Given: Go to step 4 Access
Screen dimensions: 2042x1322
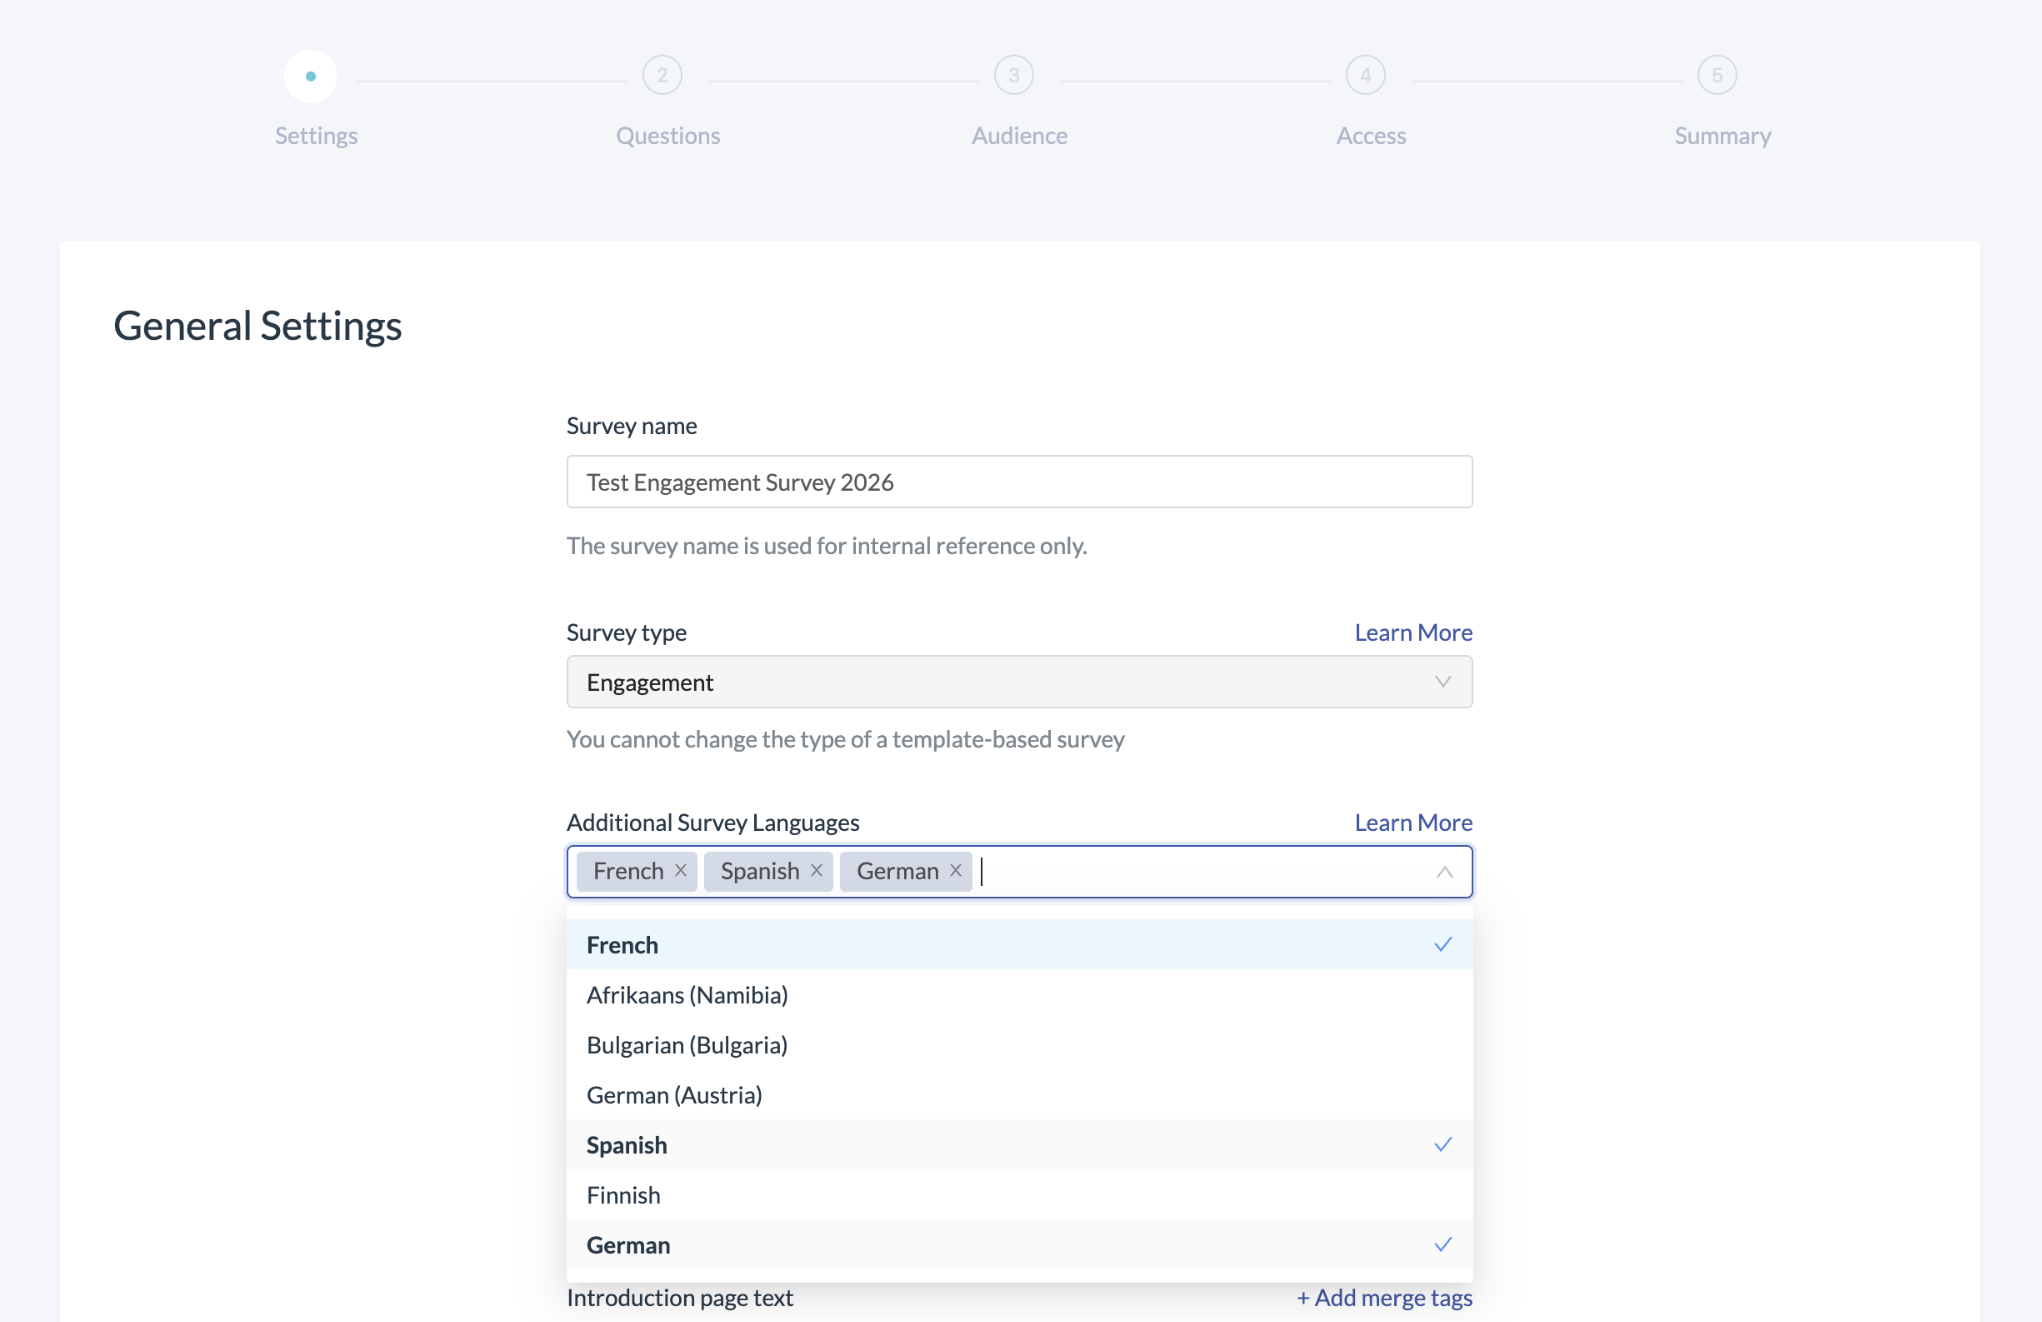Looking at the screenshot, I should tap(1366, 75).
